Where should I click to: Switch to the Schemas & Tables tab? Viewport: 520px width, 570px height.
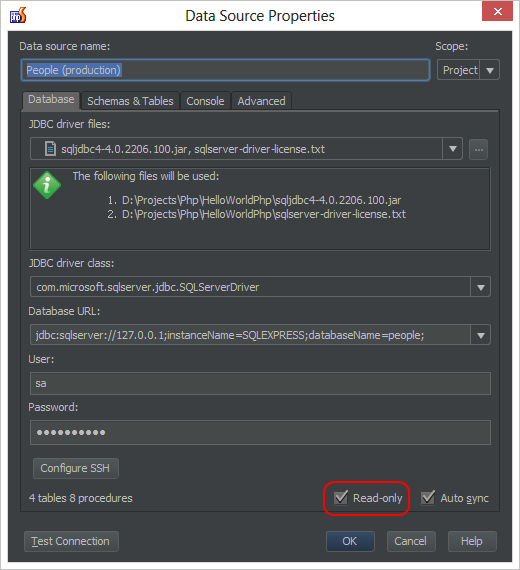[x=130, y=101]
